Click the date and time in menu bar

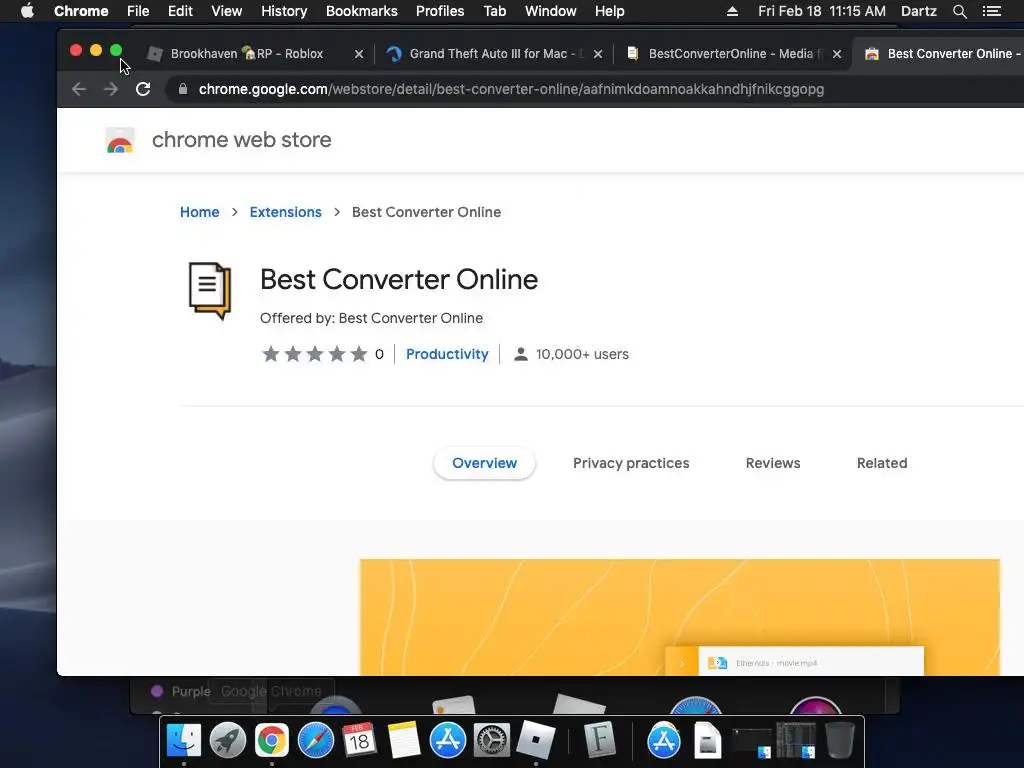[x=822, y=11]
